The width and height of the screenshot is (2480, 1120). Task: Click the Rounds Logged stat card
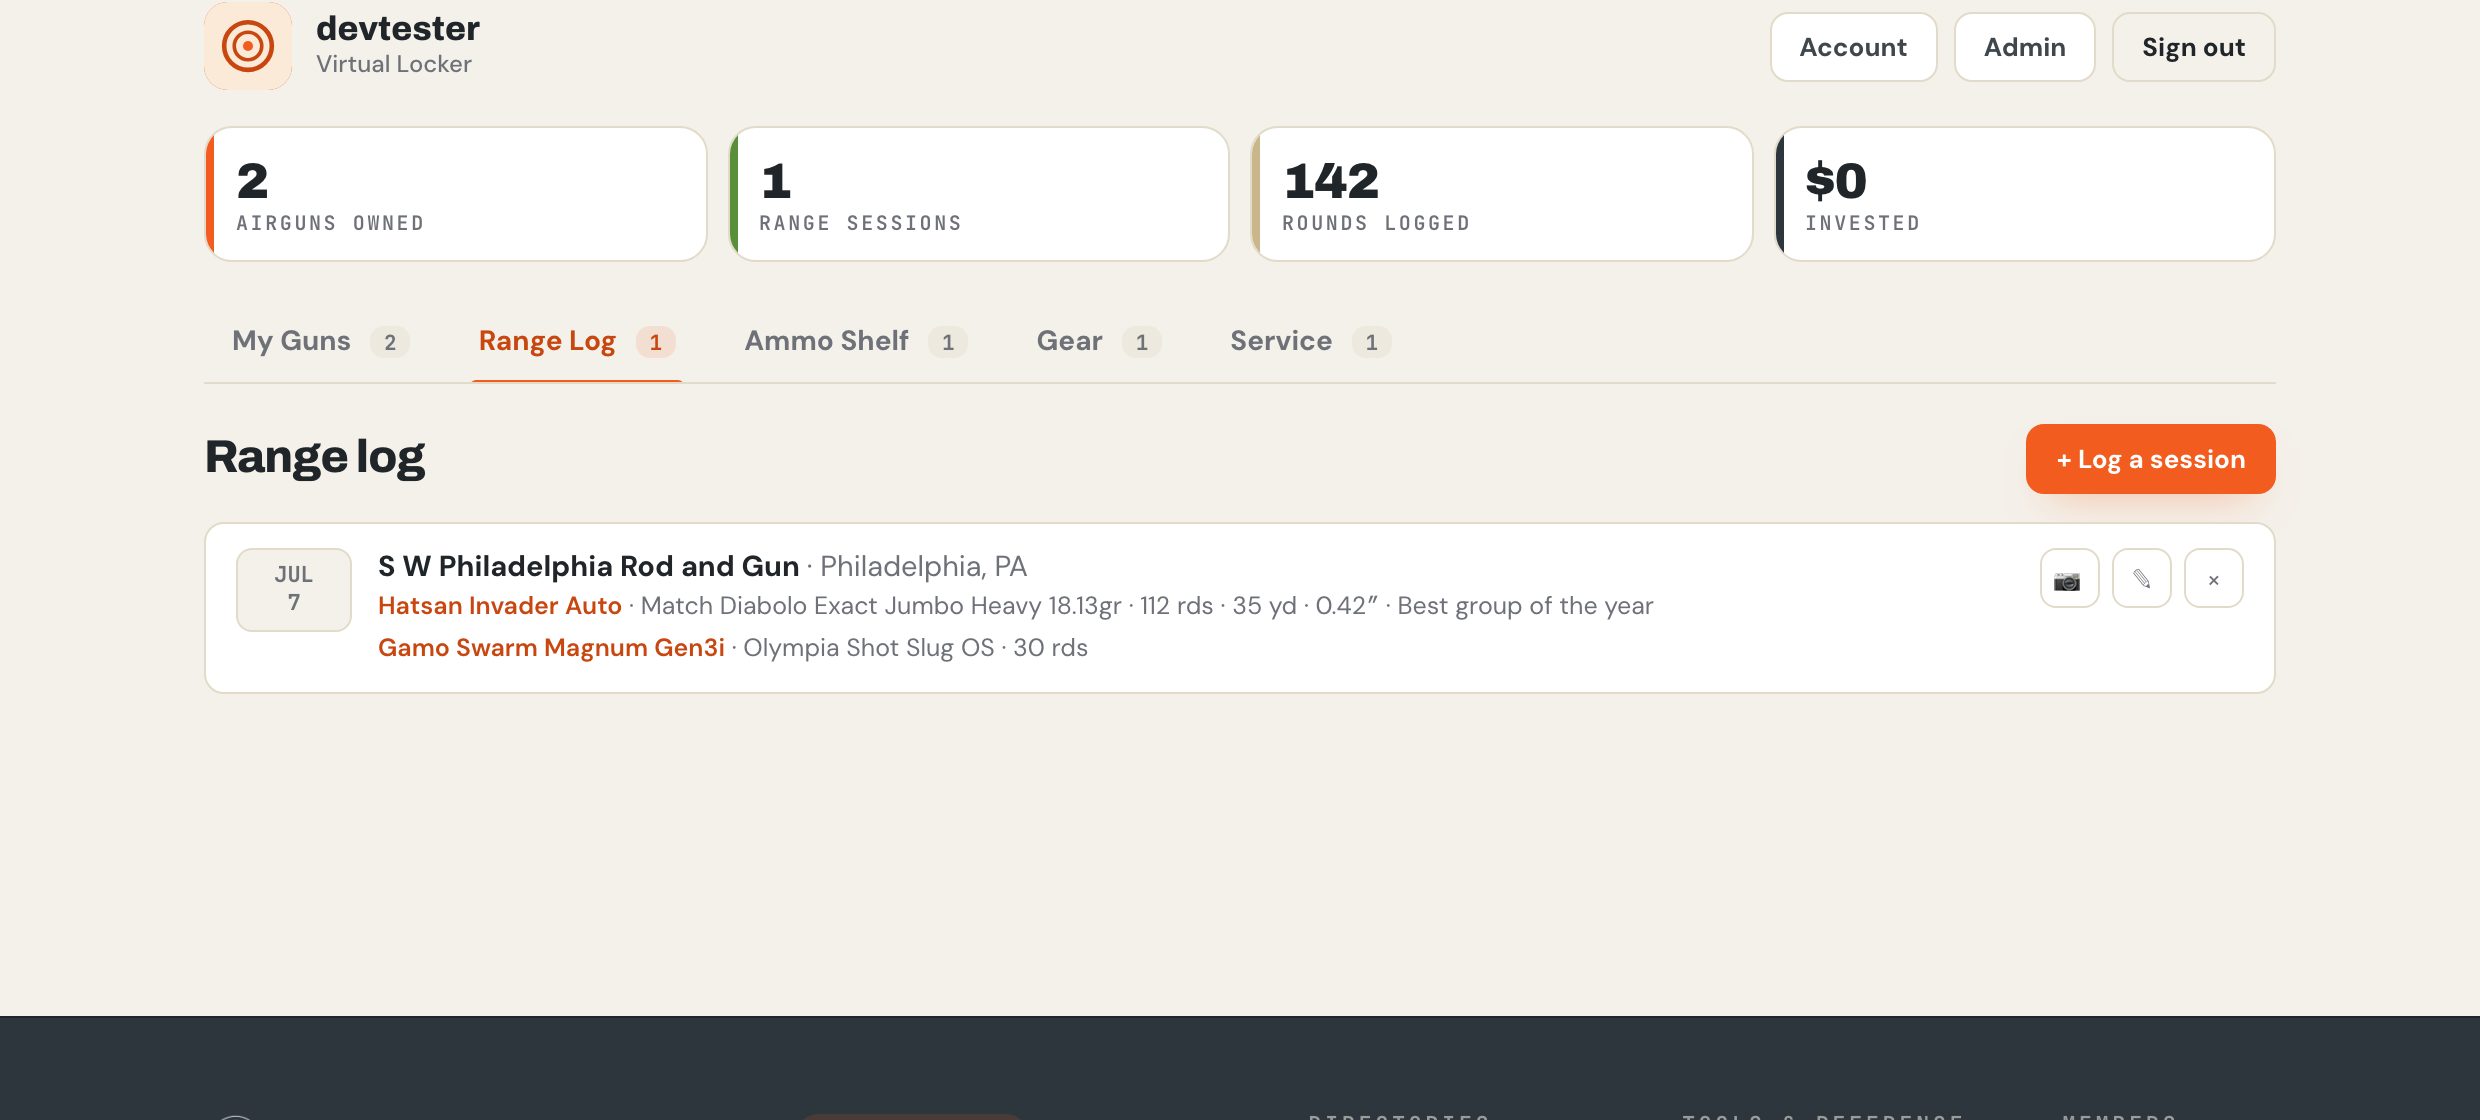(x=1502, y=194)
